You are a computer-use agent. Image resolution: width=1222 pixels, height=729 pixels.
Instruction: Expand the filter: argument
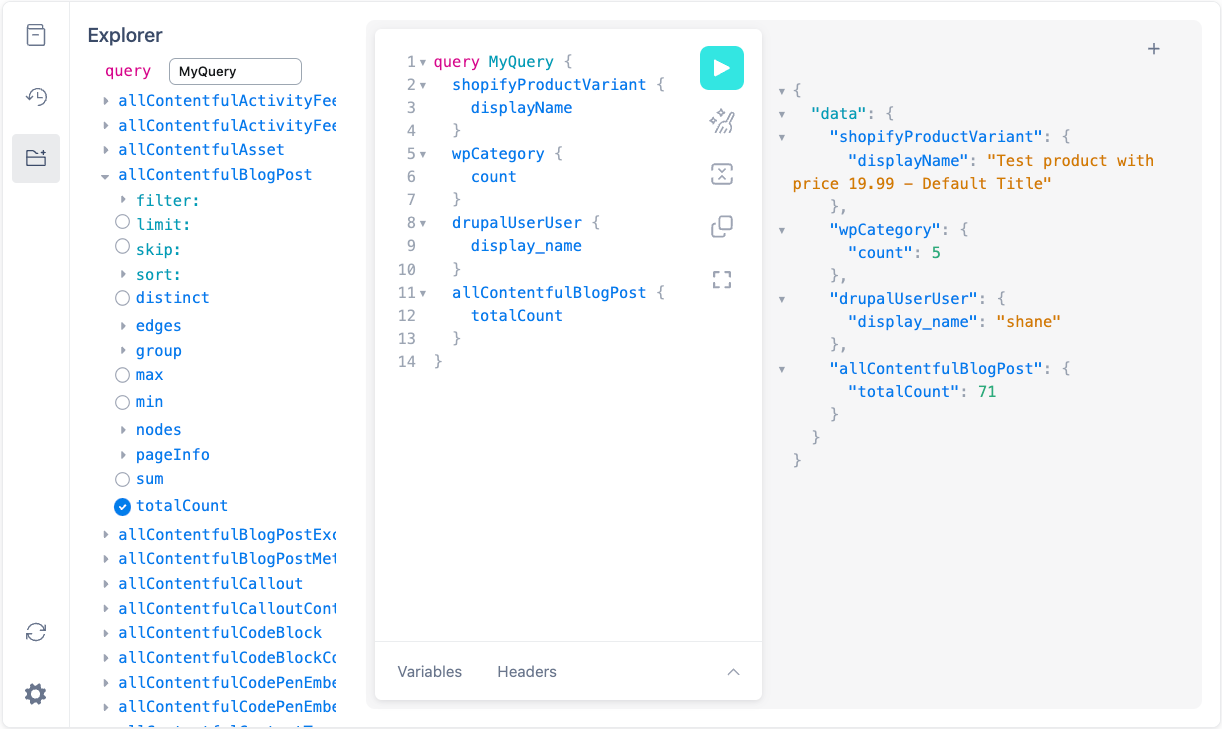(123, 200)
